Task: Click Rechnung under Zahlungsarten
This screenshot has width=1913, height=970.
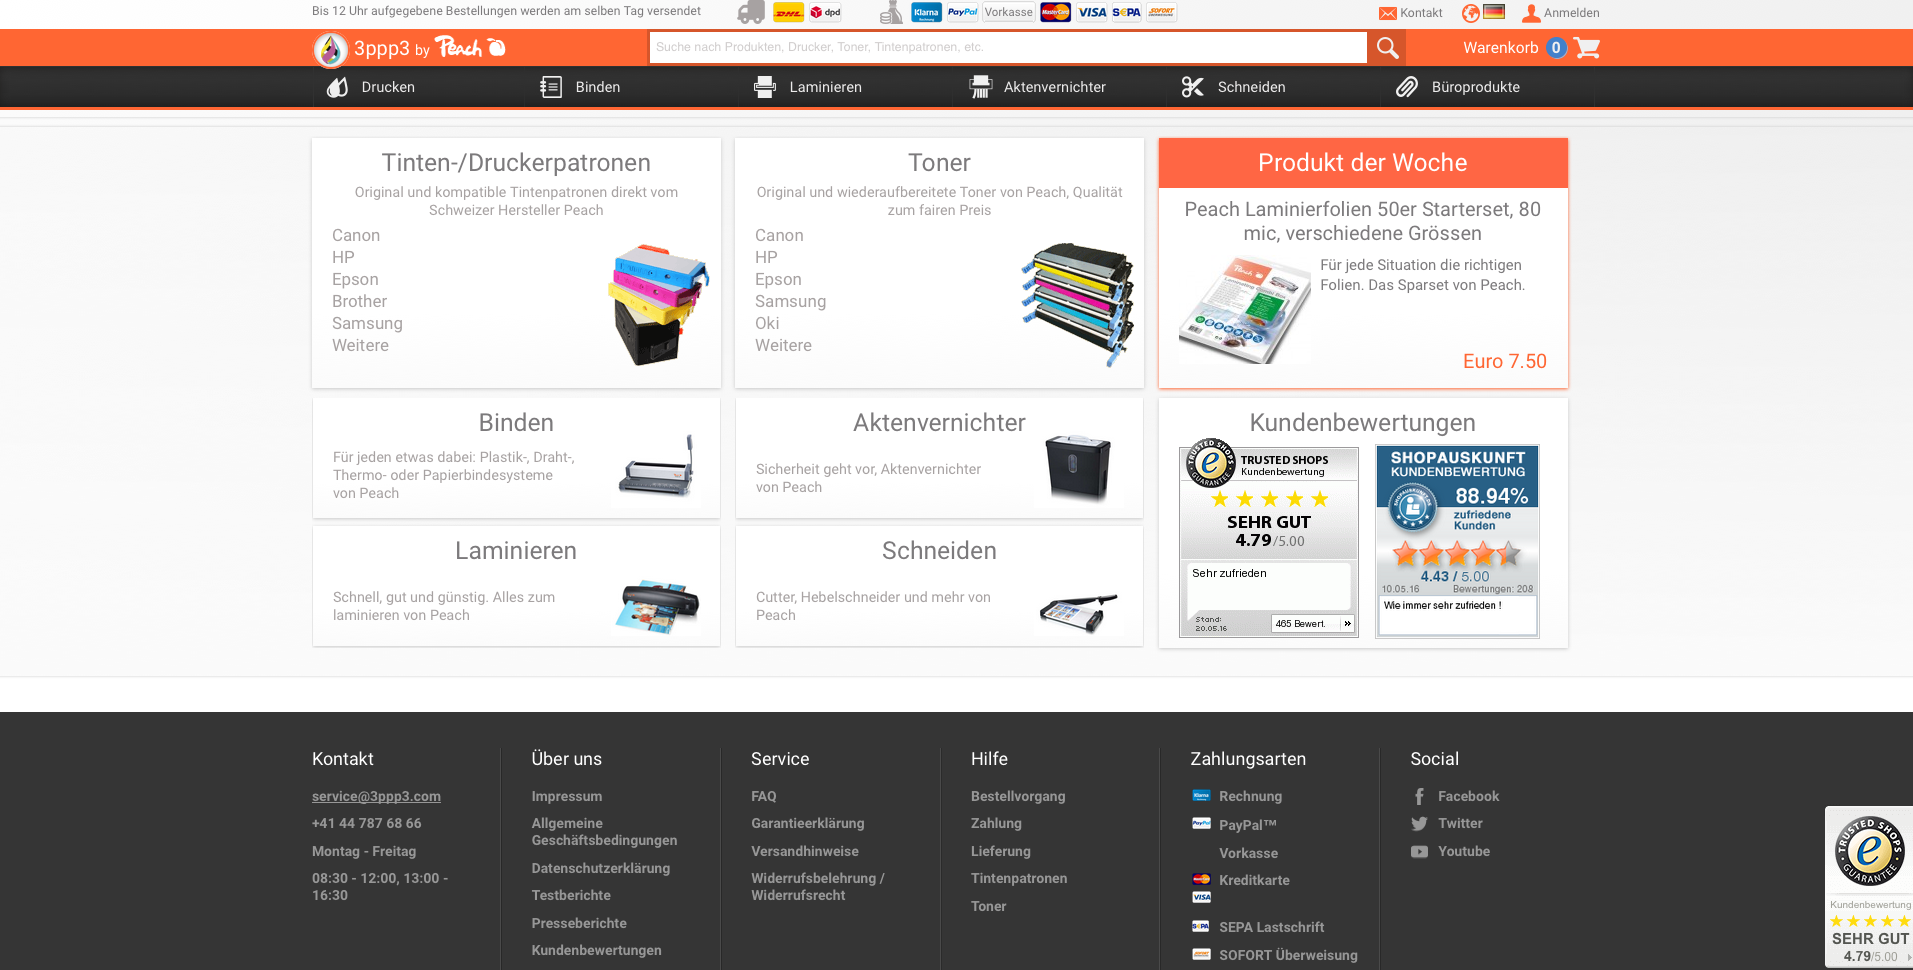Action: 1250,797
